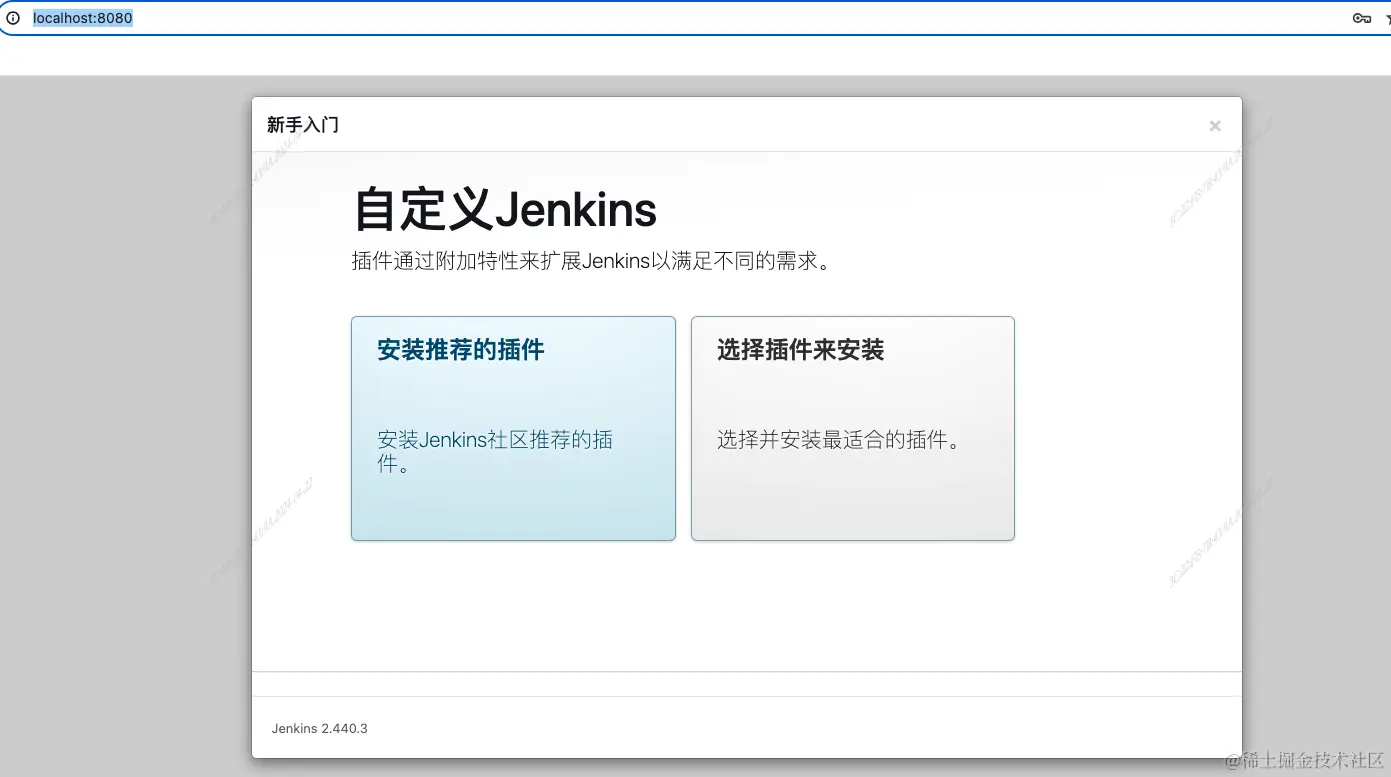The height and width of the screenshot is (777, 1391).
Task: Click the Jenkins 2.440.3 version text
Action: coord(320,728)
